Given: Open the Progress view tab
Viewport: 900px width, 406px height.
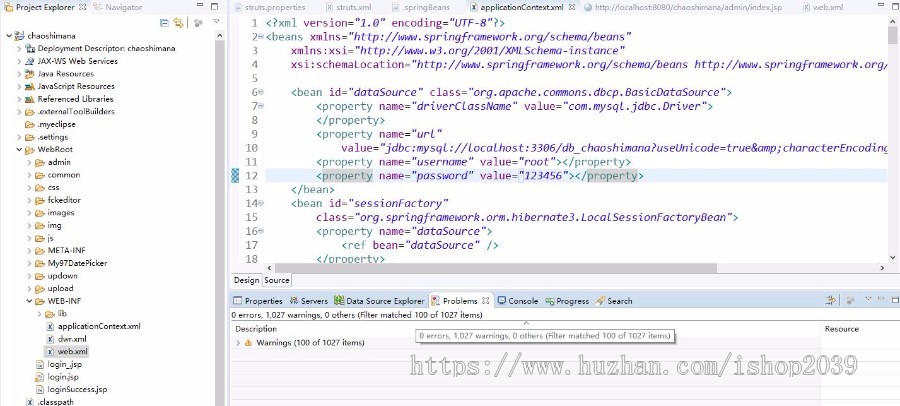Looking at the screenshot, I should [x=567, y=300].
